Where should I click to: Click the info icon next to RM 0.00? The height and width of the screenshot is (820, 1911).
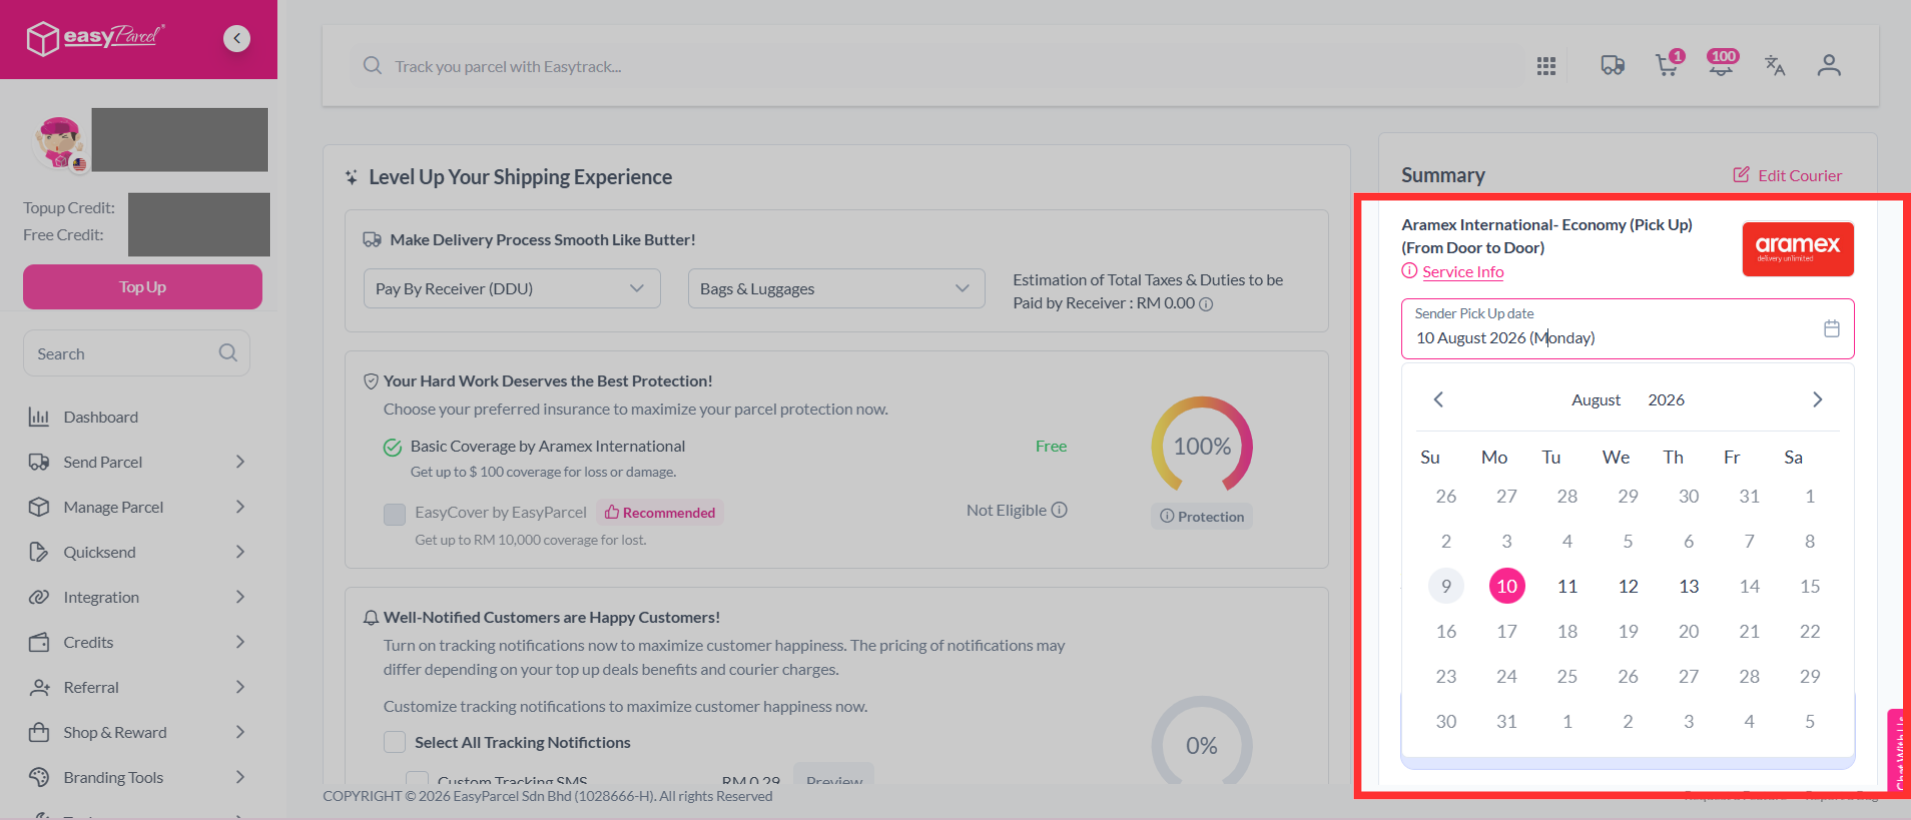1206,304
